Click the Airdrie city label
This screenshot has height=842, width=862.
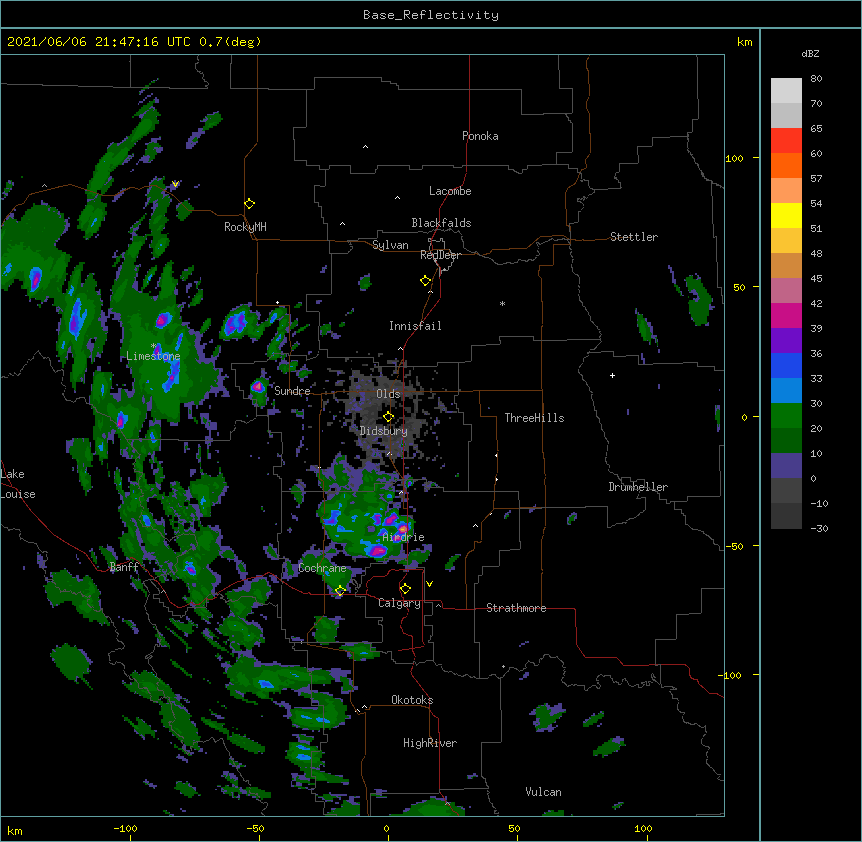click(x=403, y=537)
